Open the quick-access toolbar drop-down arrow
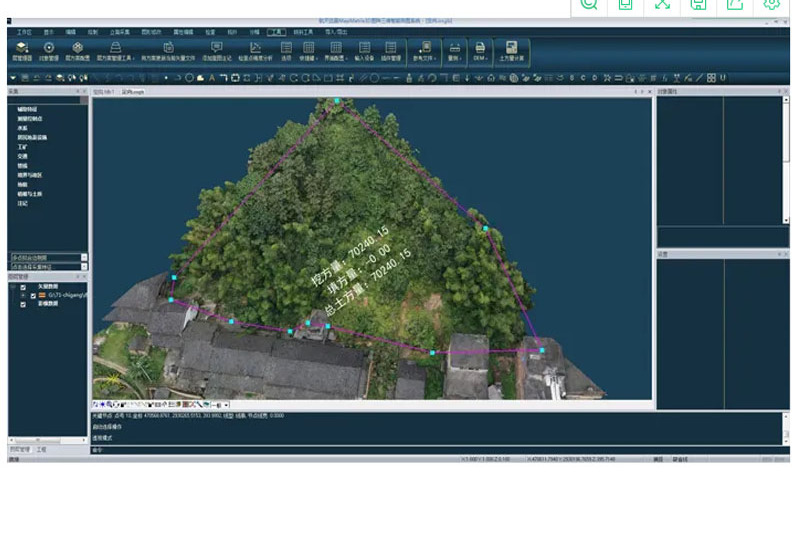Image resolution: width=801 pixels, height=534 pixels. (13, 78)
